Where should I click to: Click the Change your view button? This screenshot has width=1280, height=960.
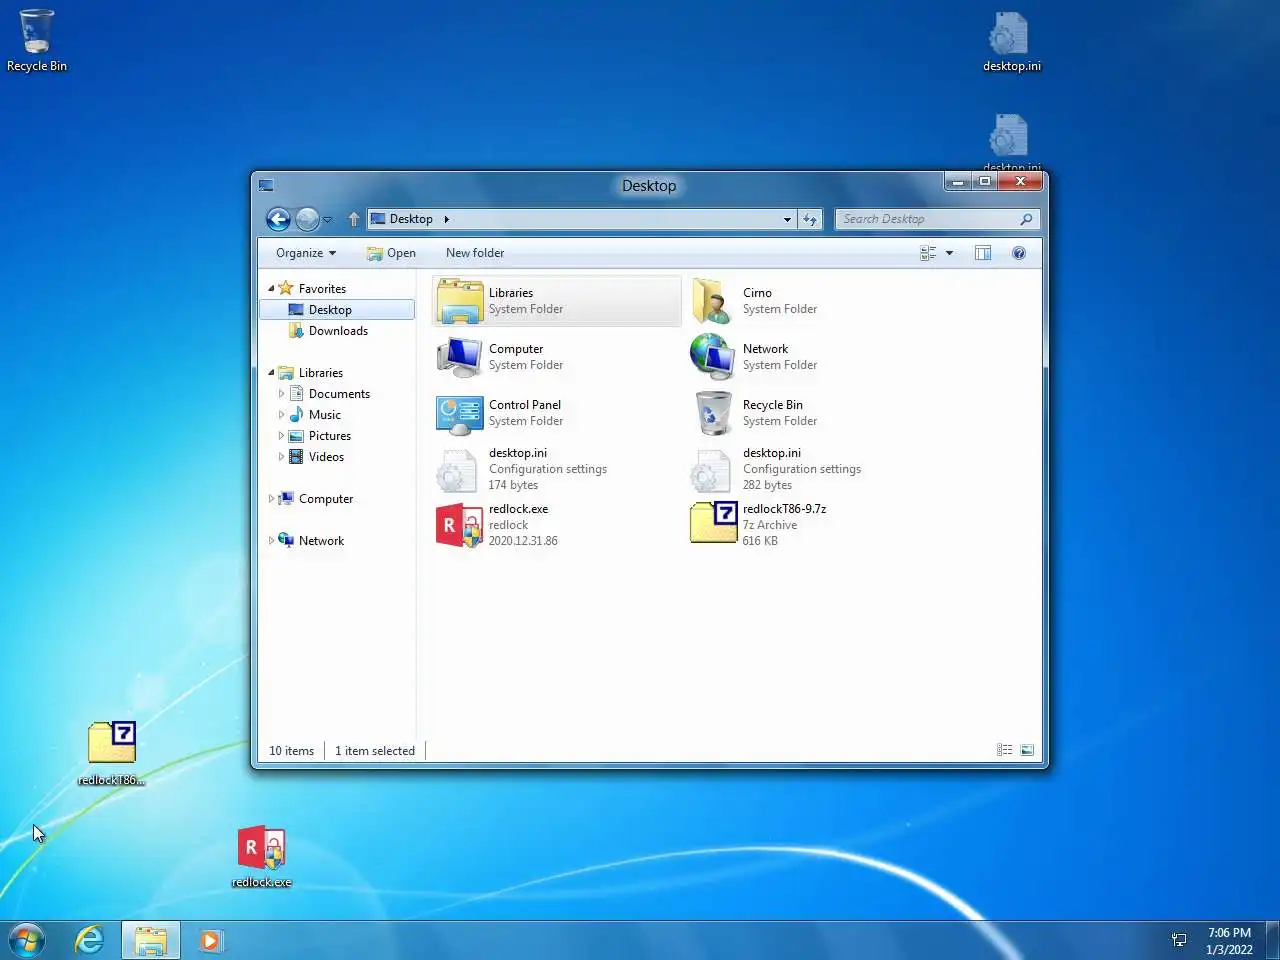coord(928,253)
